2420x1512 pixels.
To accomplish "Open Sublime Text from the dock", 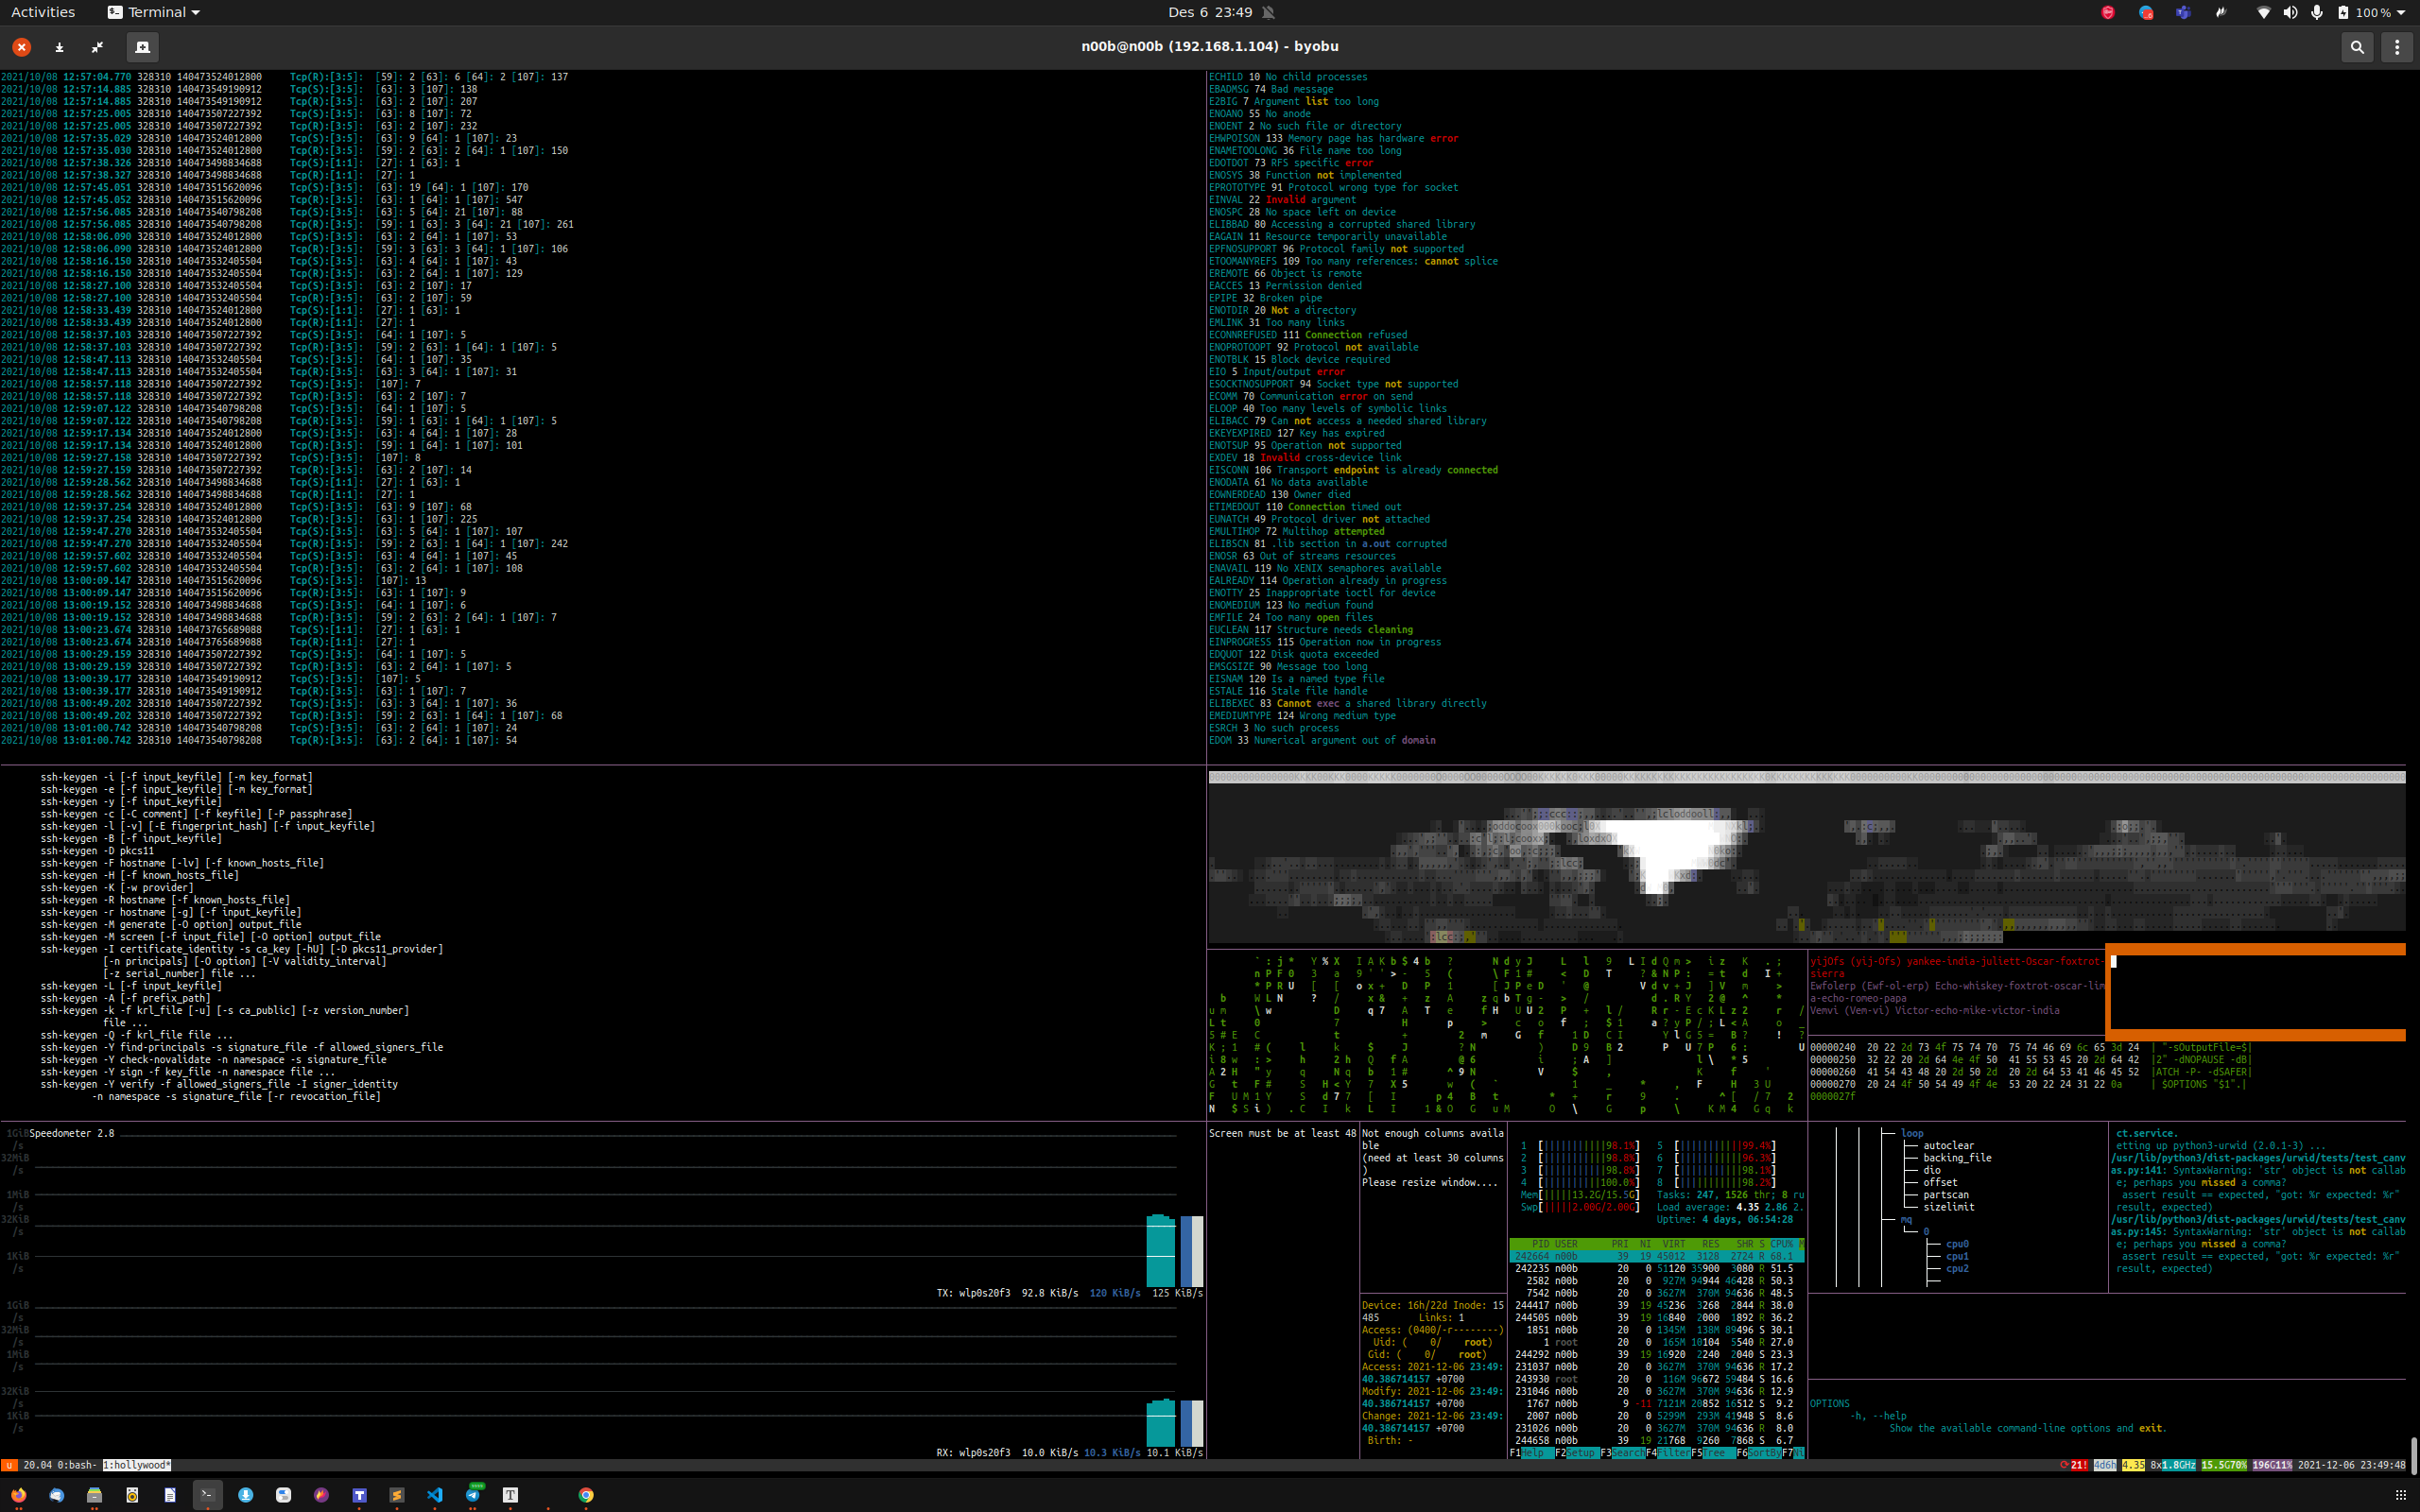I will (x=397, y=1495).
